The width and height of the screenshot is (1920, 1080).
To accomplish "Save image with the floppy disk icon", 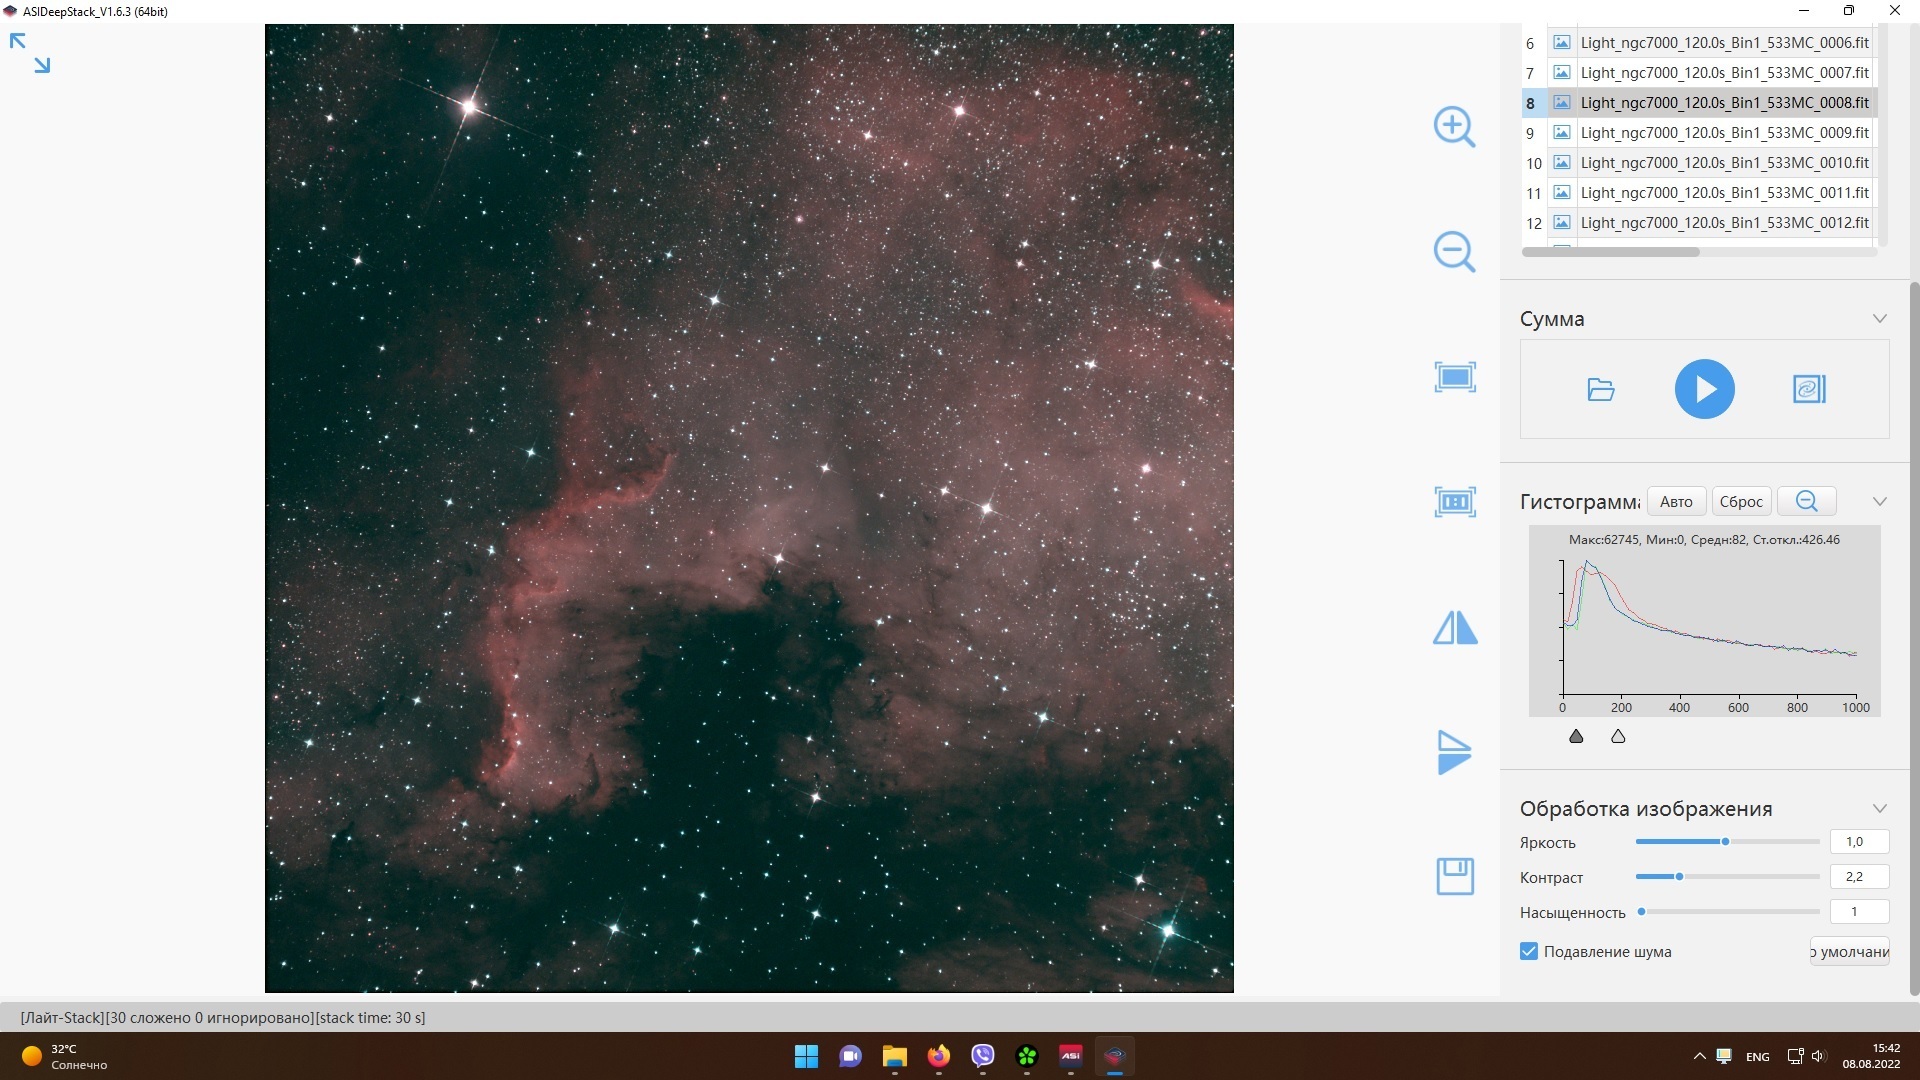I will point(1454,876).
